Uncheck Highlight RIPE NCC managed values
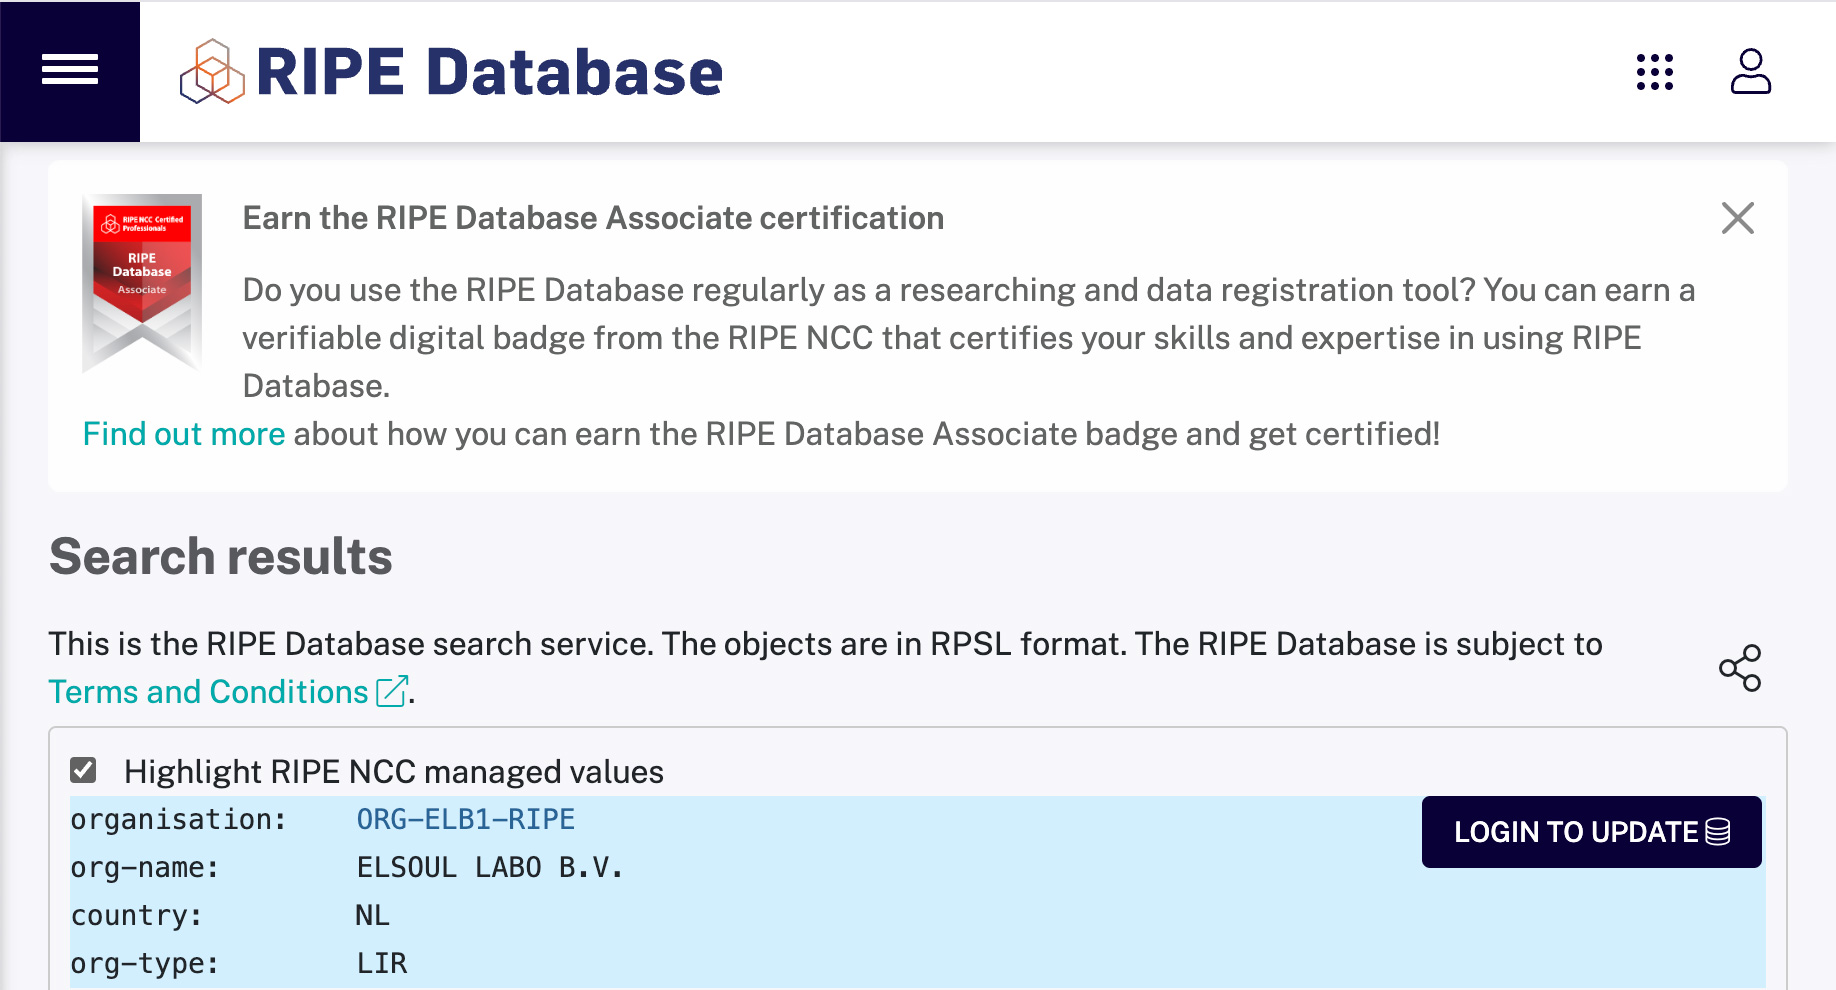Viewport: 1836px width, 990px height. pos(83,770)
